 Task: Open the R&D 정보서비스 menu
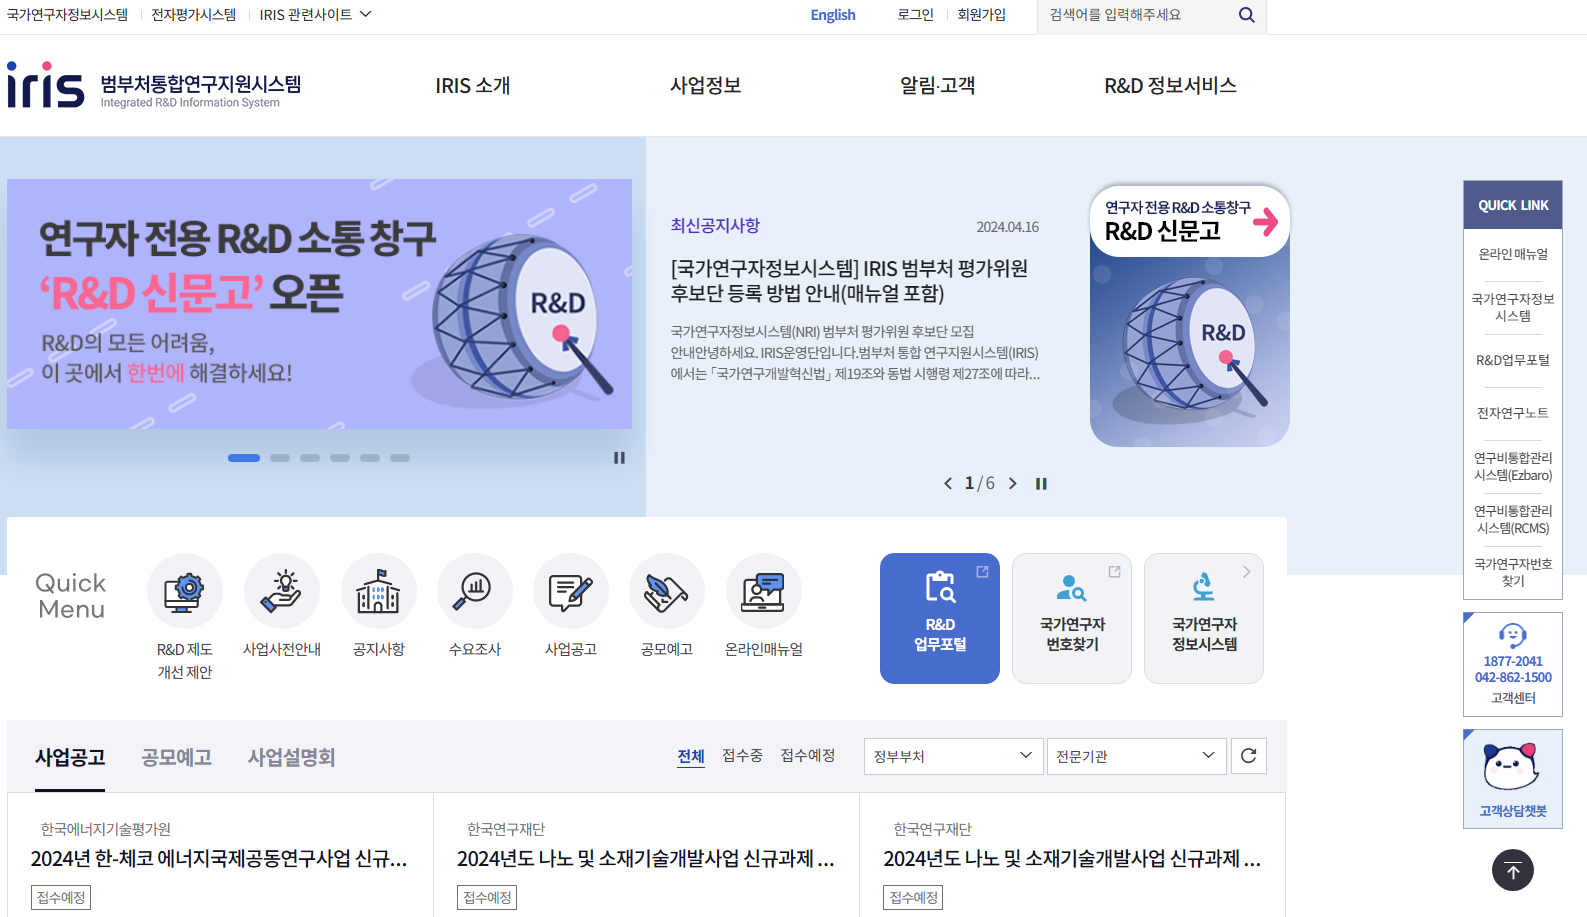click(x=1170, y=86)
